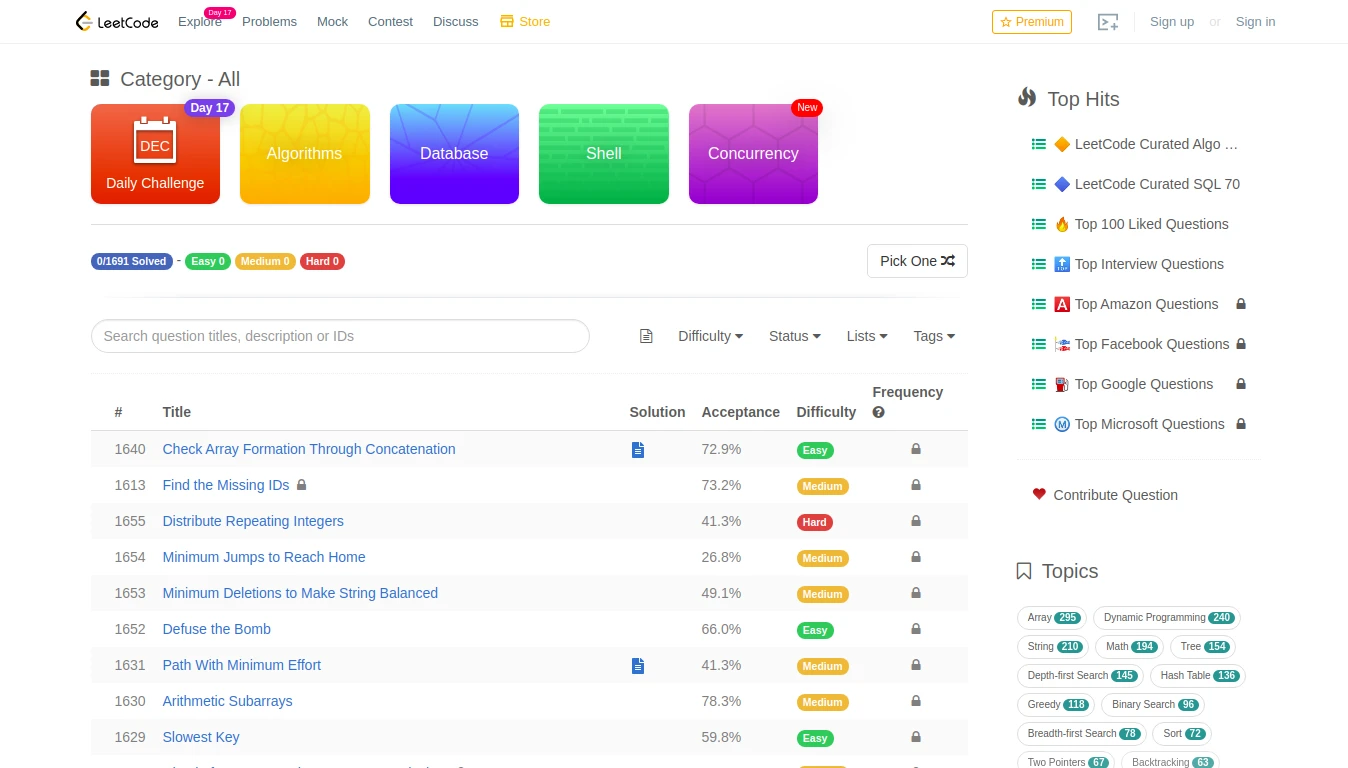This screenshot has height=768, width=1348.
Task: Click the 0/1691 Solved badge
Action: pos(132,261)
